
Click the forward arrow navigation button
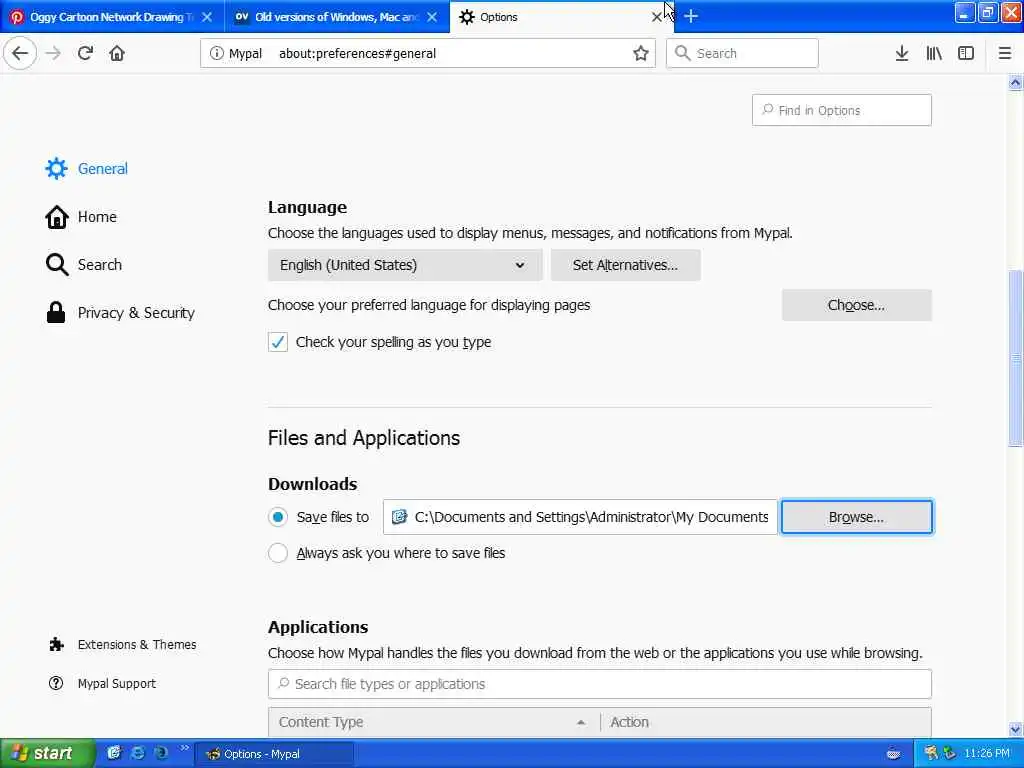pos(53,53)
